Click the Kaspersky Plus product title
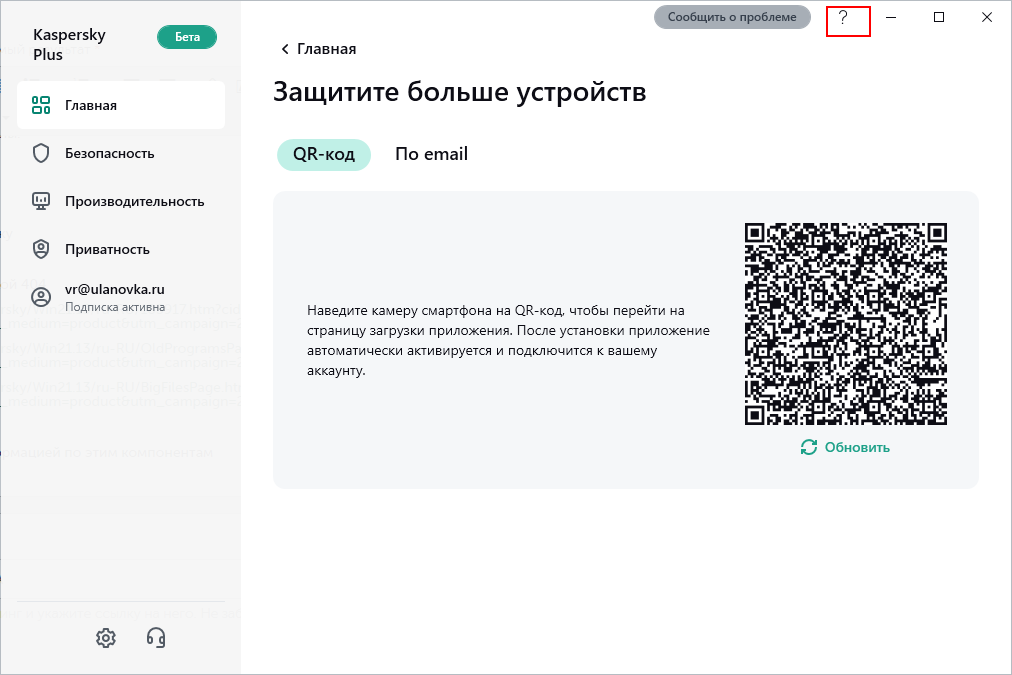 click(x=69, y=45)
